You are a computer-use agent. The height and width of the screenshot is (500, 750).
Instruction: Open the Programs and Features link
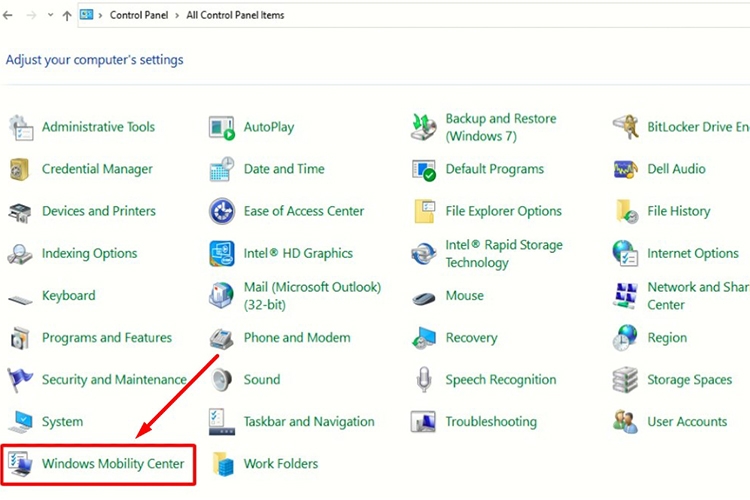pos(107,338)
